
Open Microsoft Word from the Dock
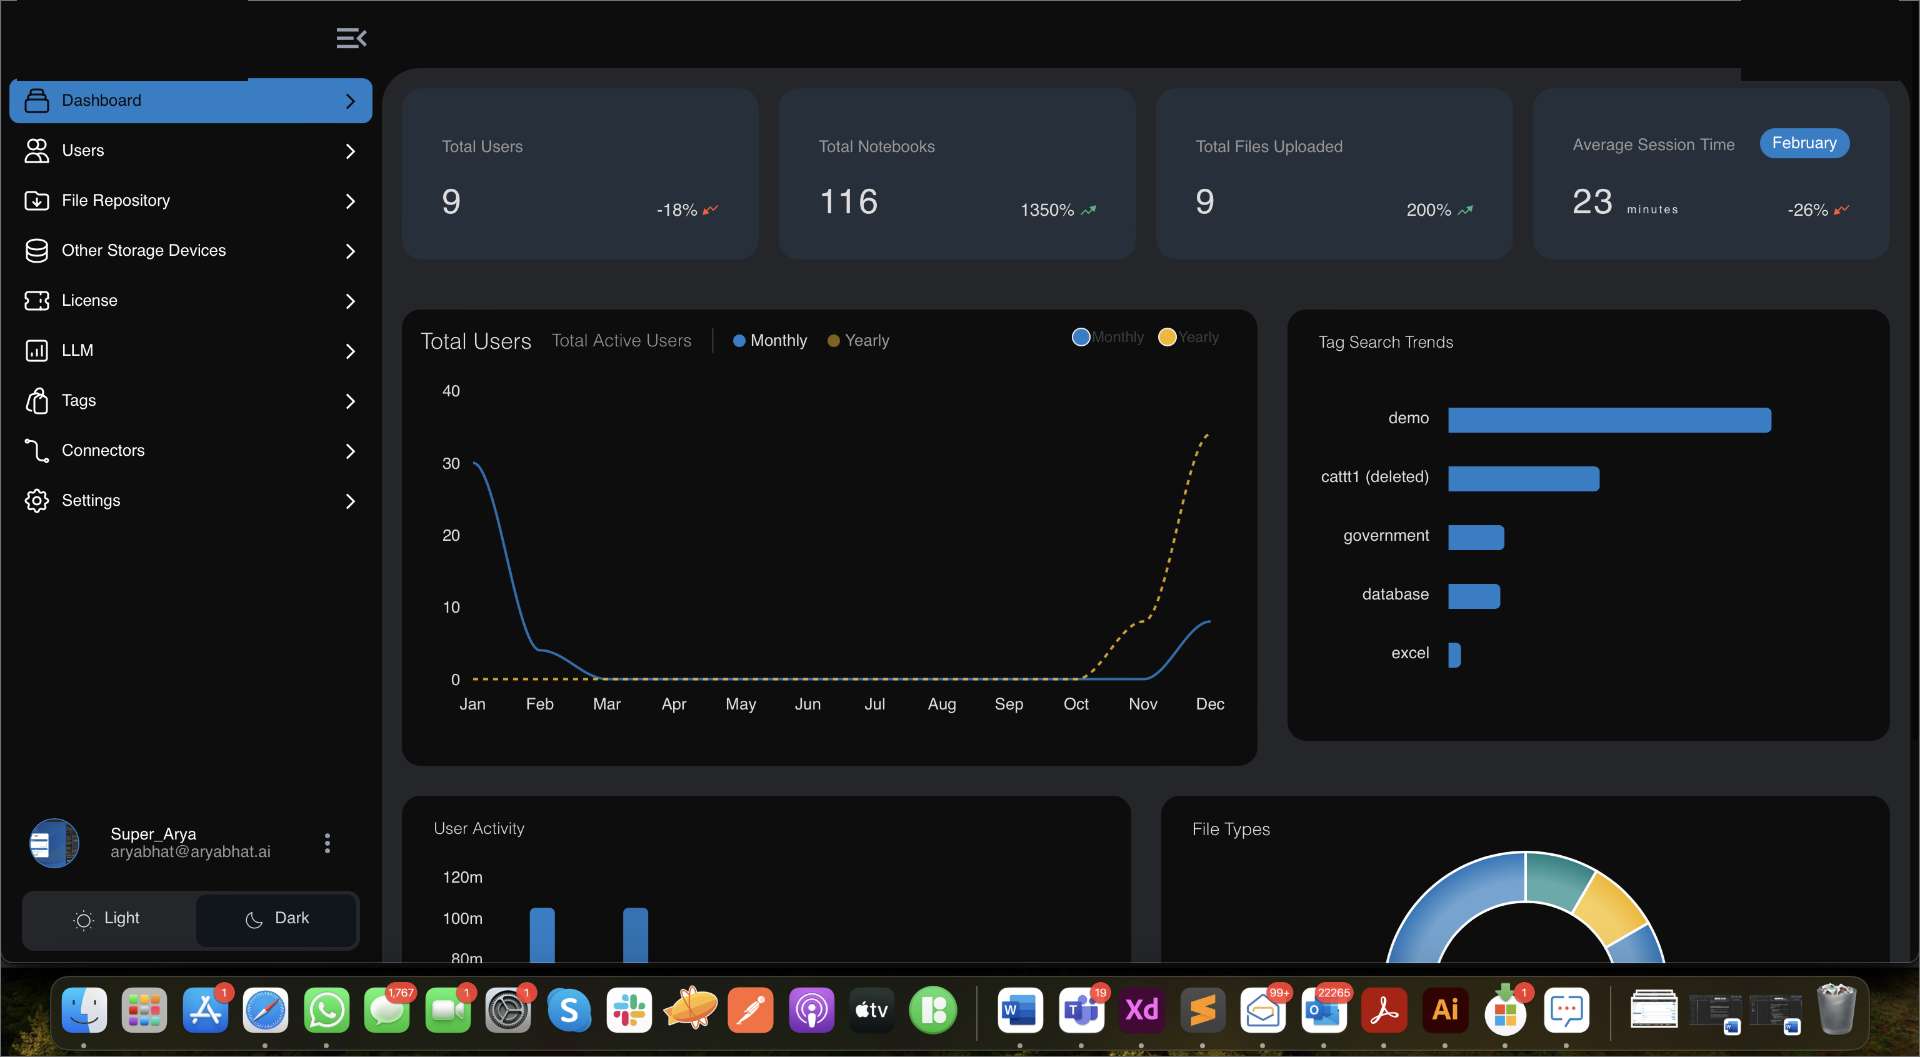(x=1020, y=1011)
